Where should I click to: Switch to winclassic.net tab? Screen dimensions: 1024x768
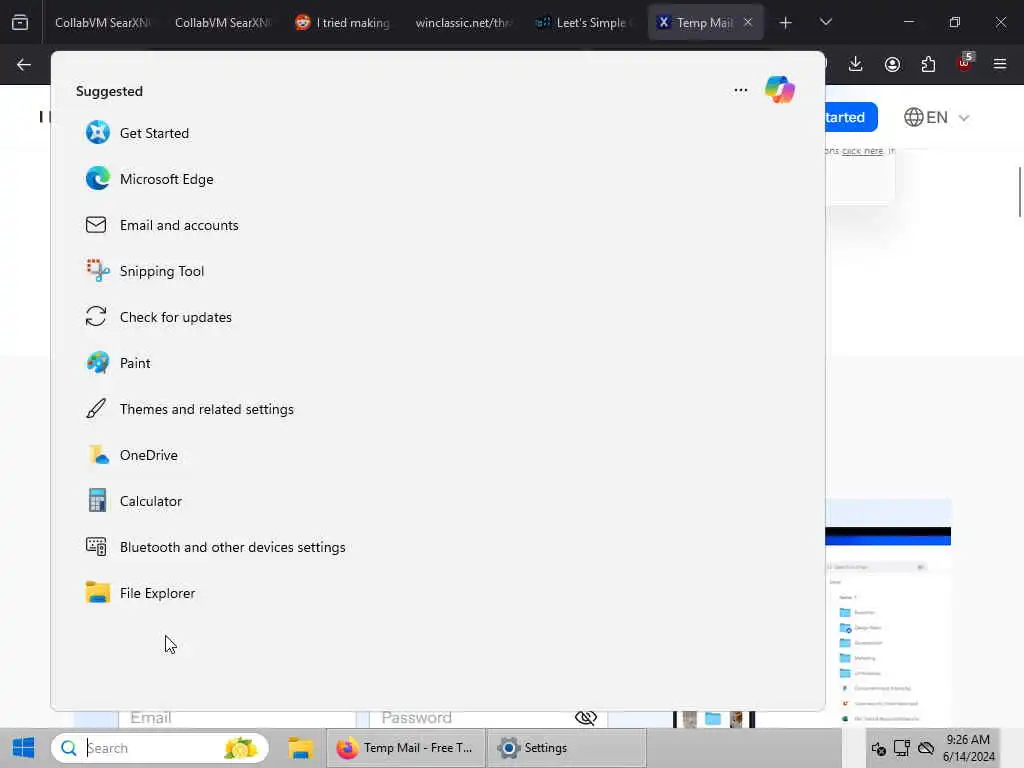click(463, 22)
